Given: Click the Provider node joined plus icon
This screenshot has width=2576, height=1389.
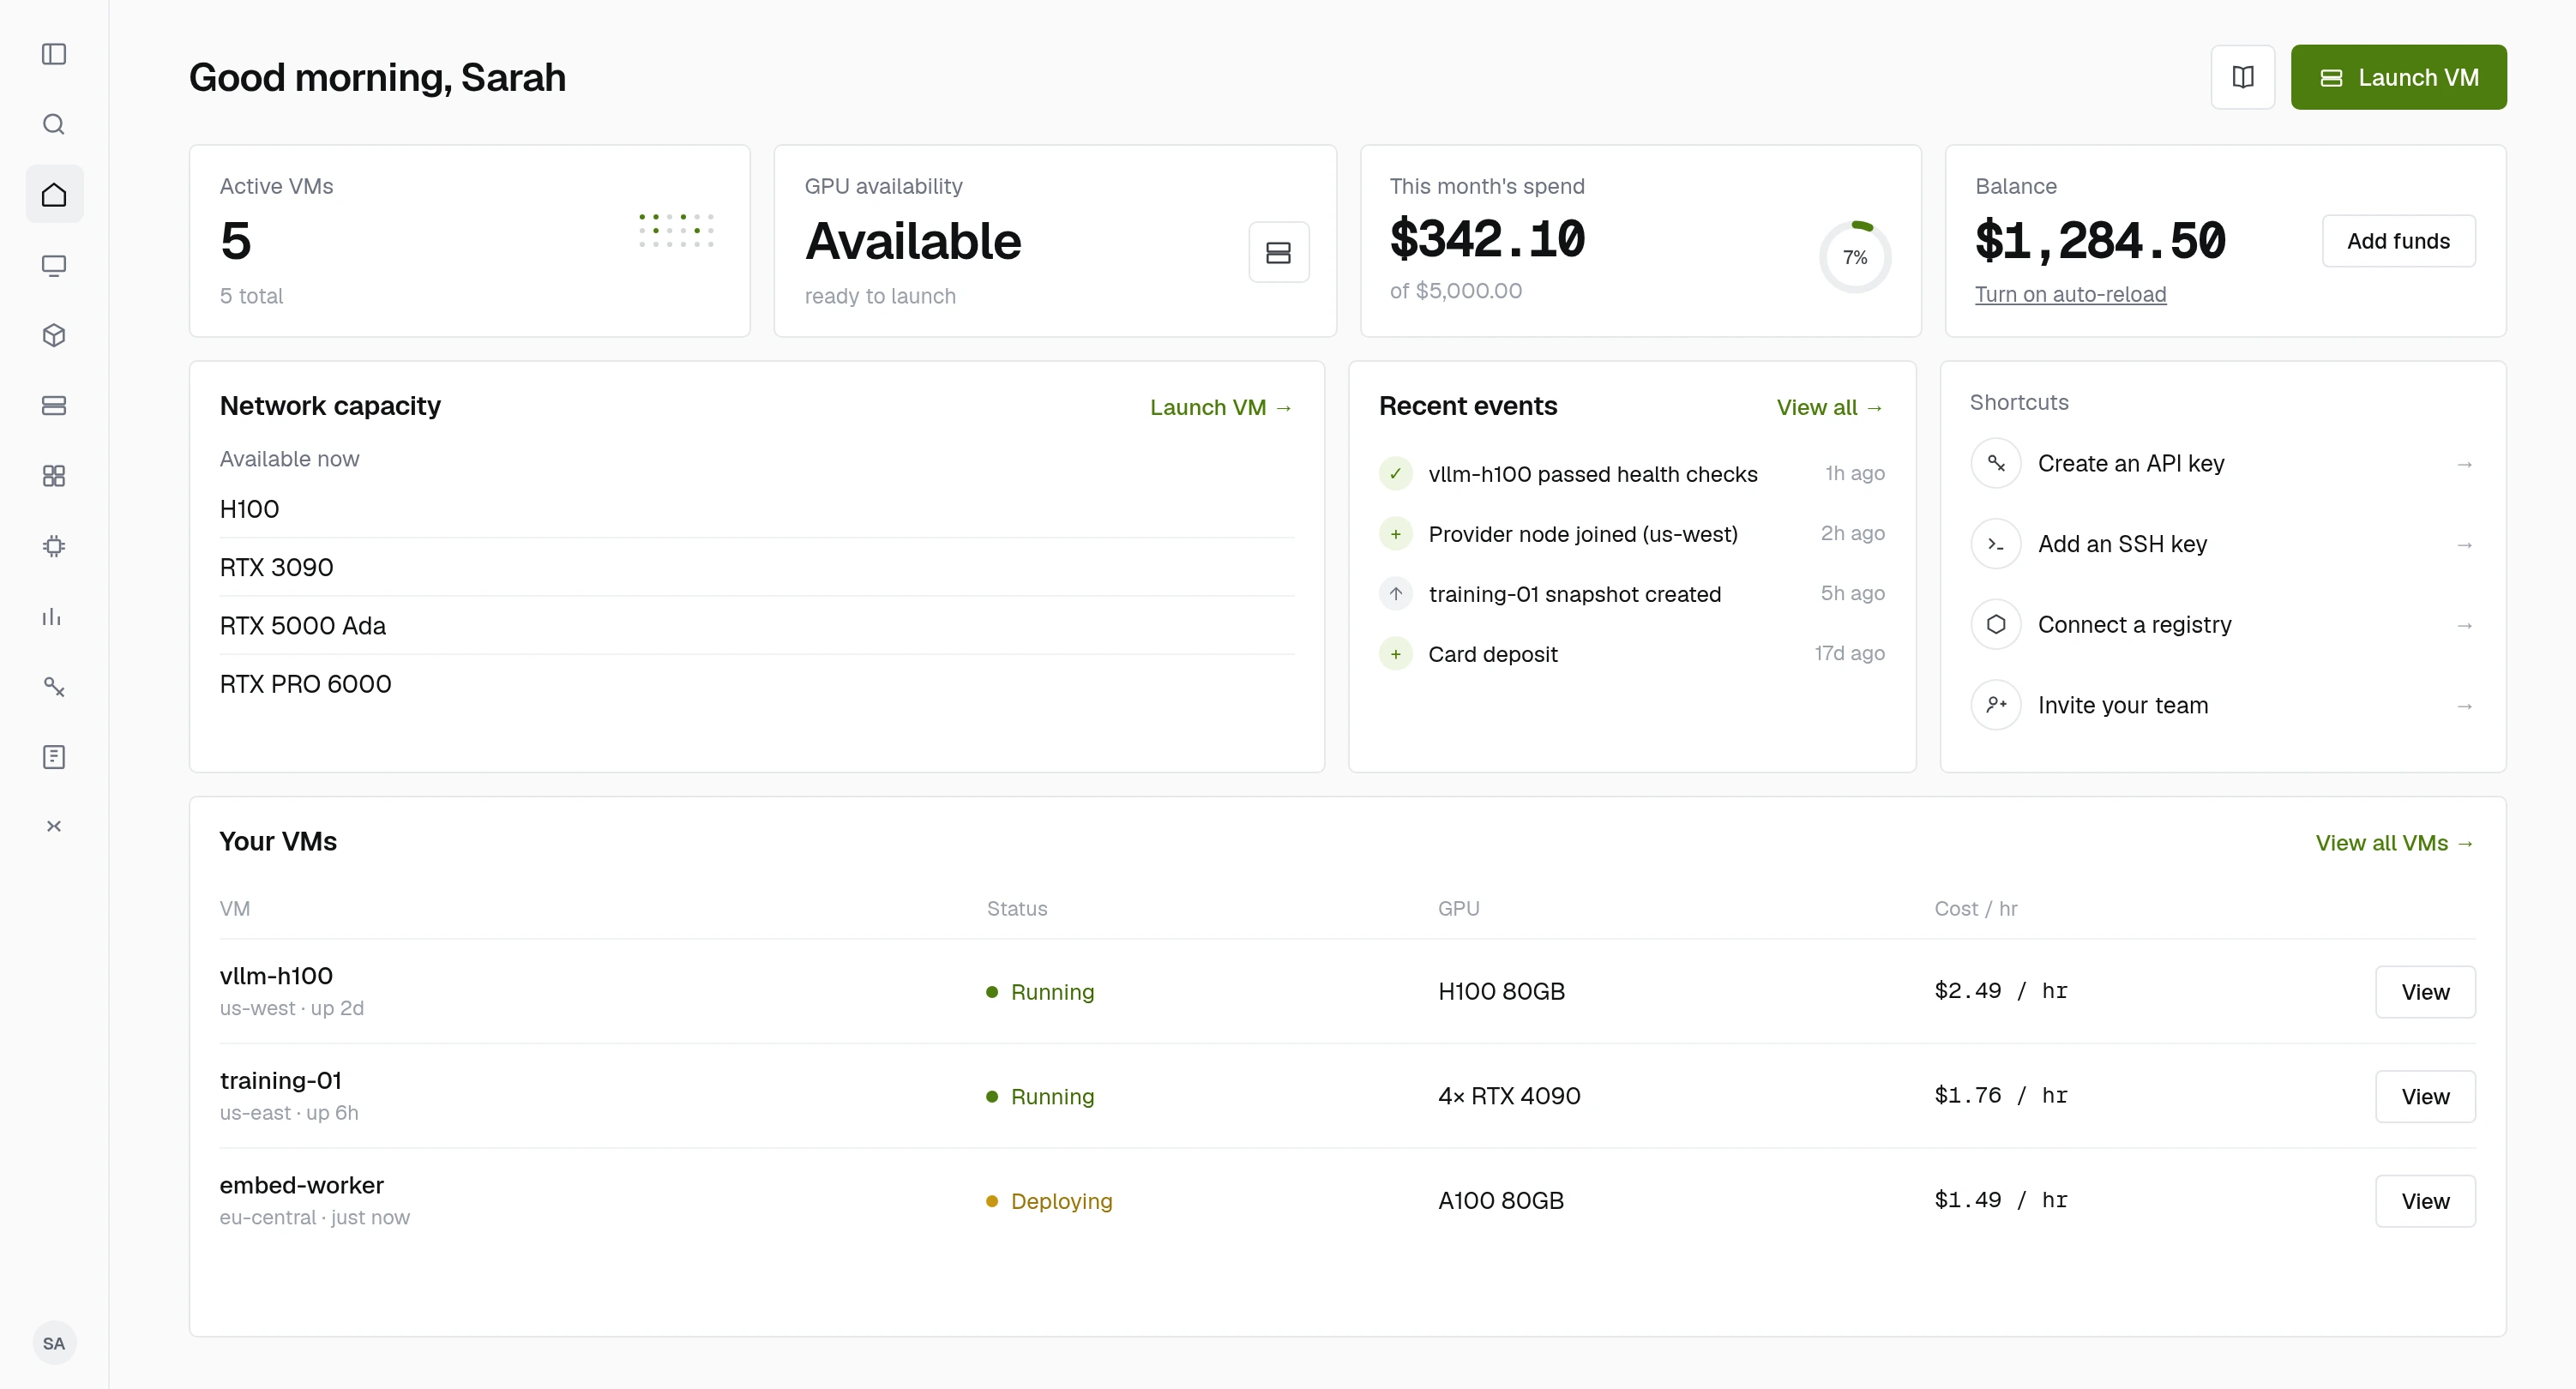Looking at the screenshot, I should 1396,534.
